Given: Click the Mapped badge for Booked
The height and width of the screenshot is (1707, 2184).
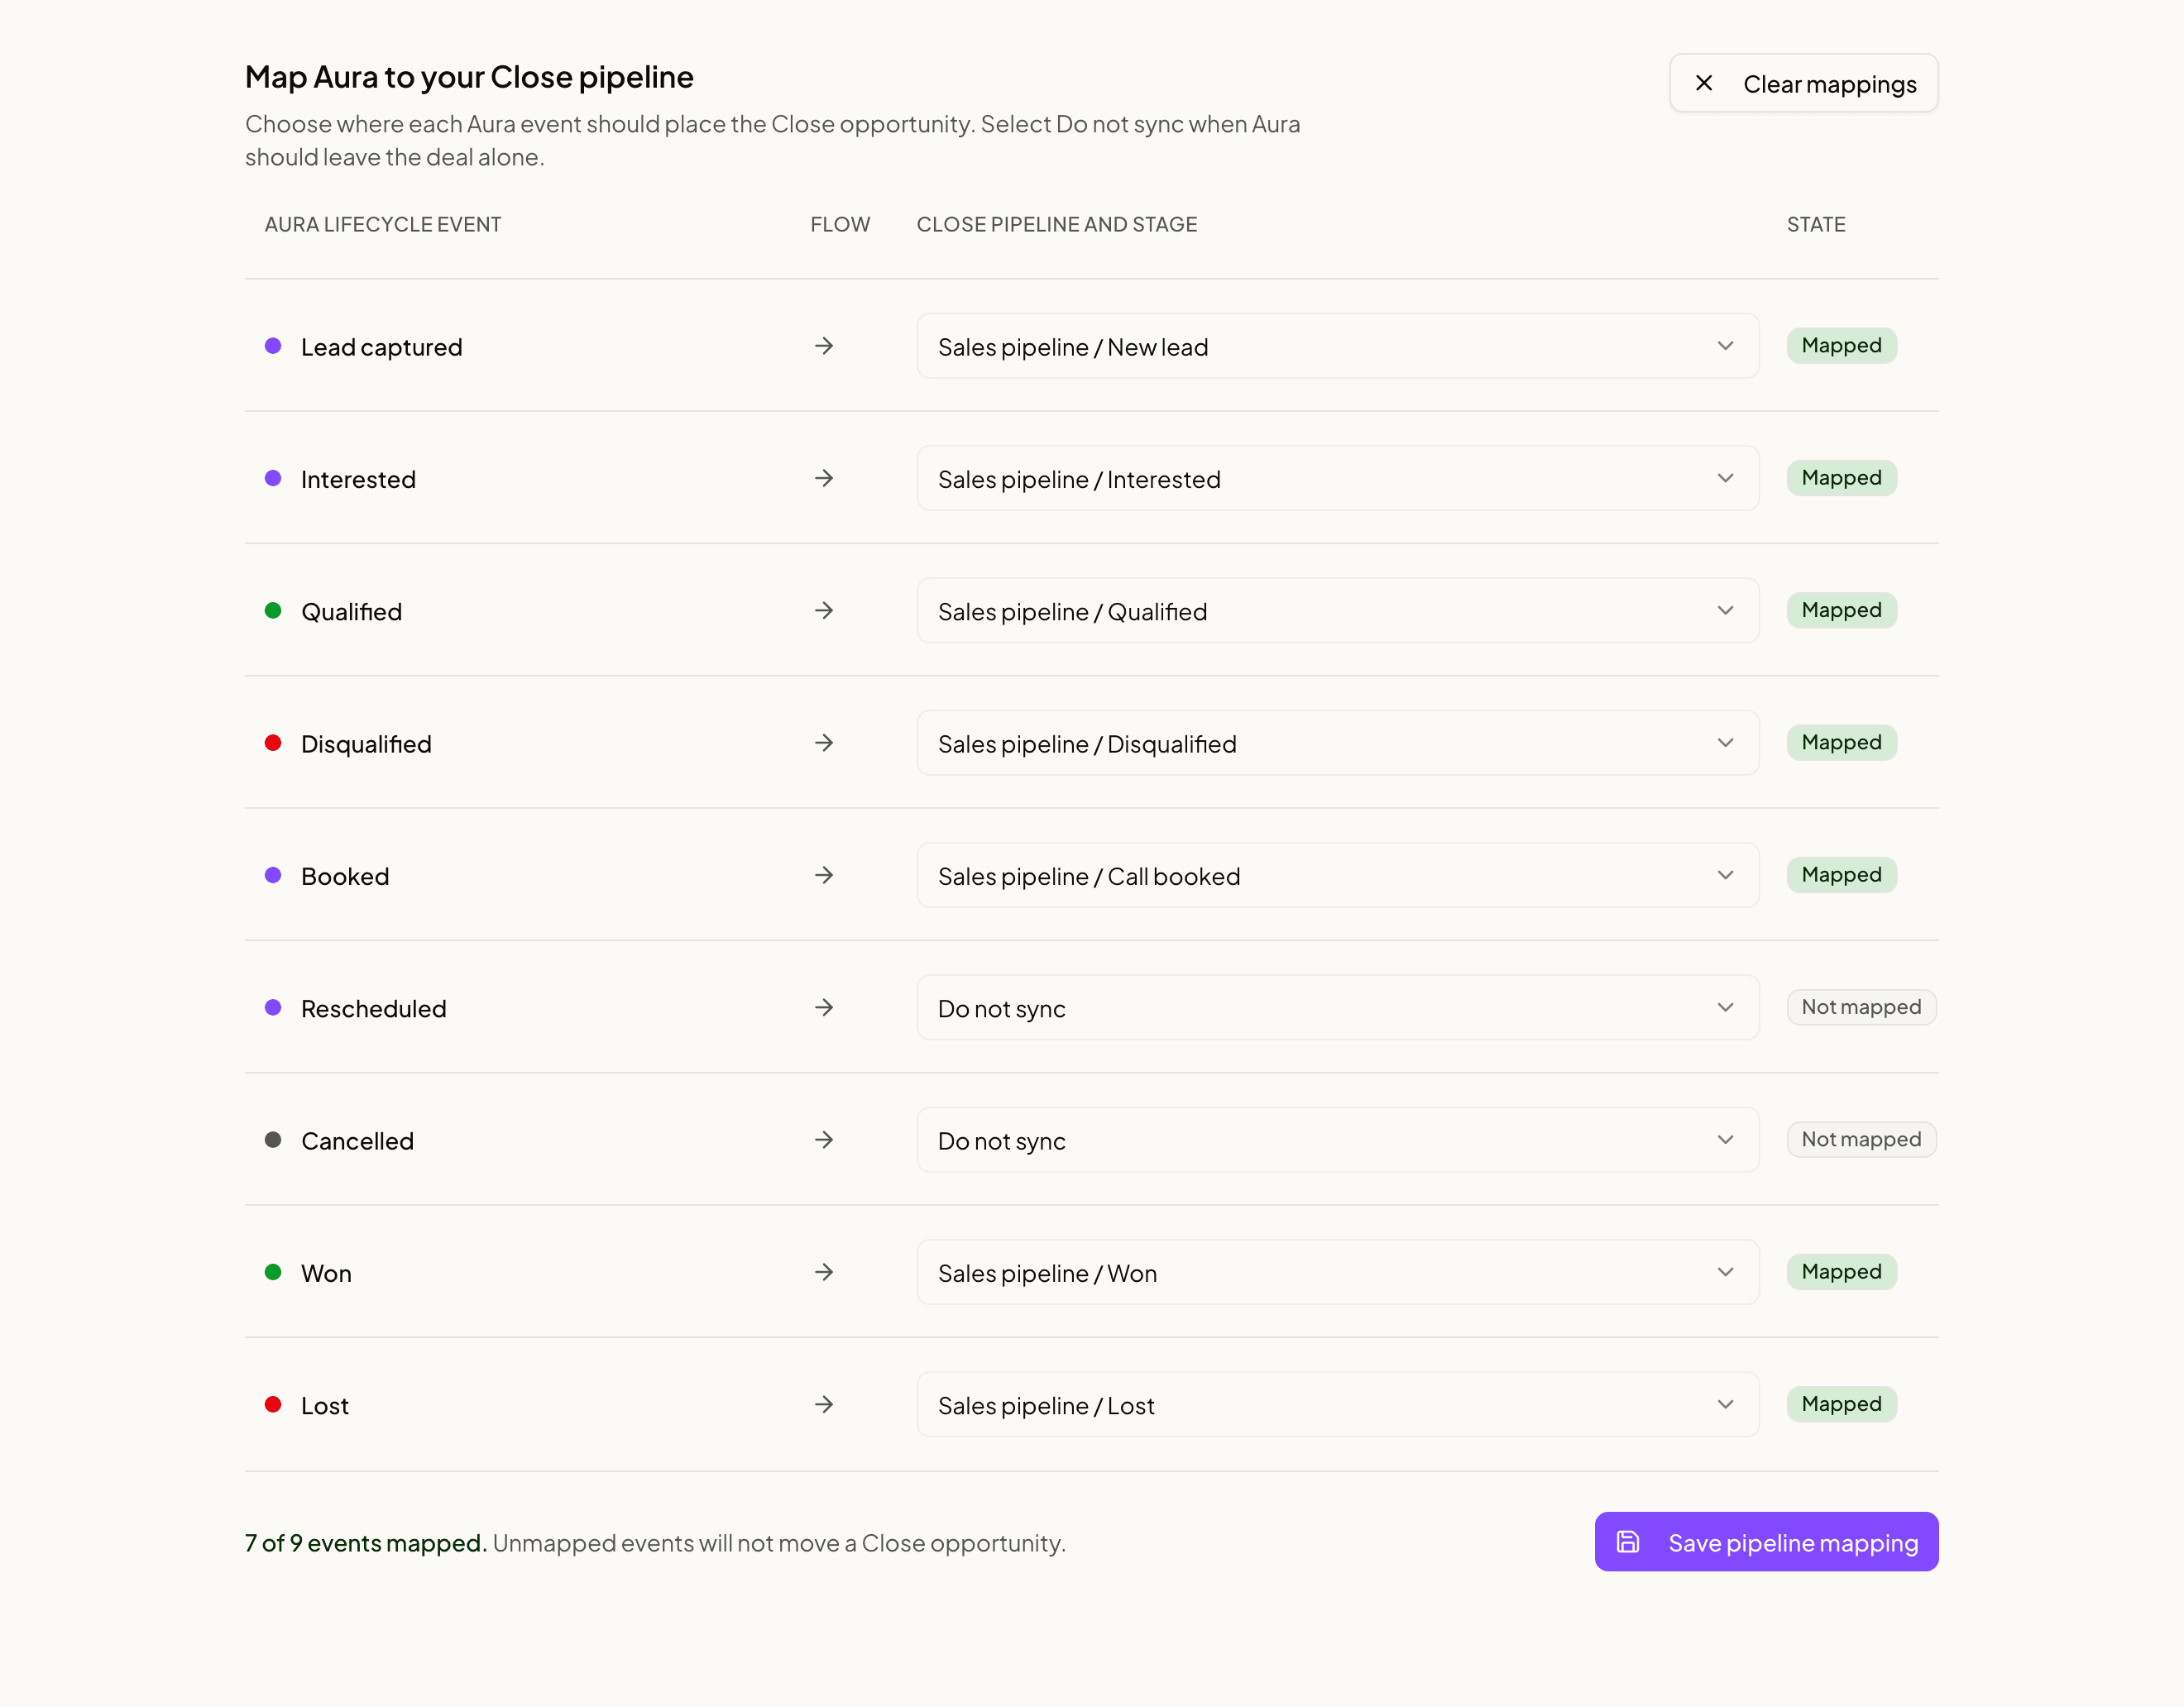Looking at the screenshot, I should pos(1842,875).
